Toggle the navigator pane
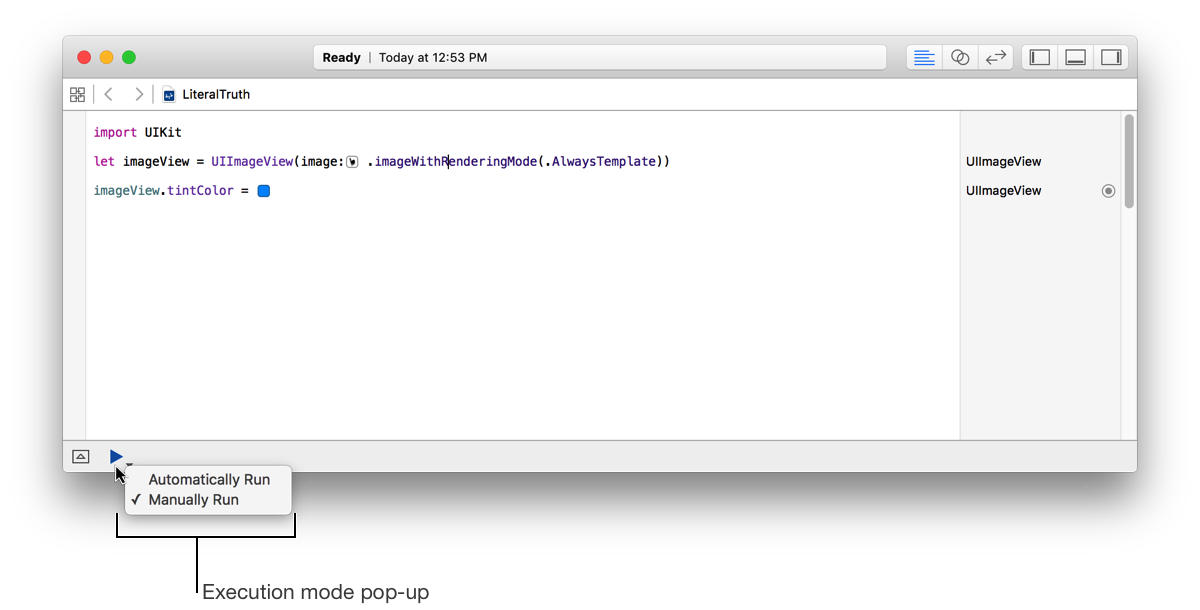This screenshot has width=1200, height=610. (1040, 58)
